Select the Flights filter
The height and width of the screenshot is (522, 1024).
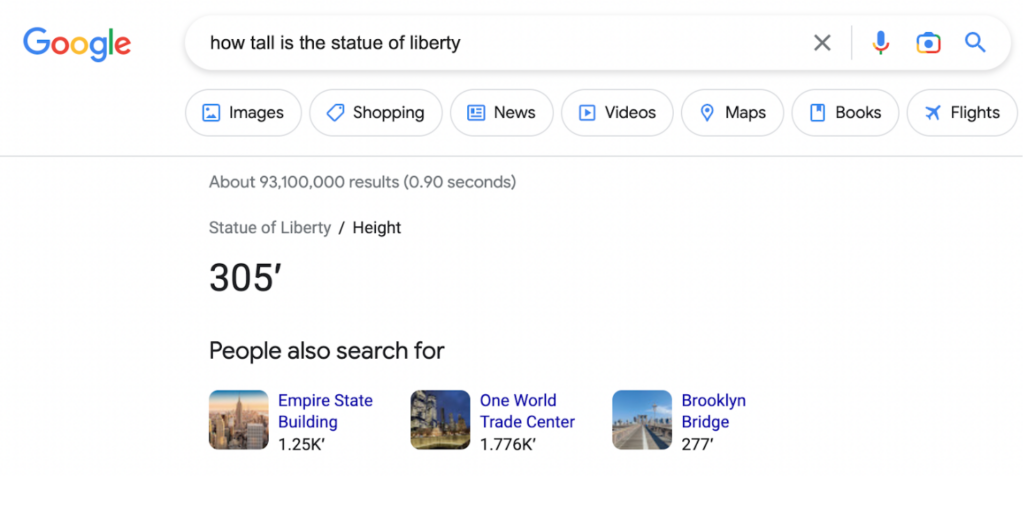tap(962, 113)
